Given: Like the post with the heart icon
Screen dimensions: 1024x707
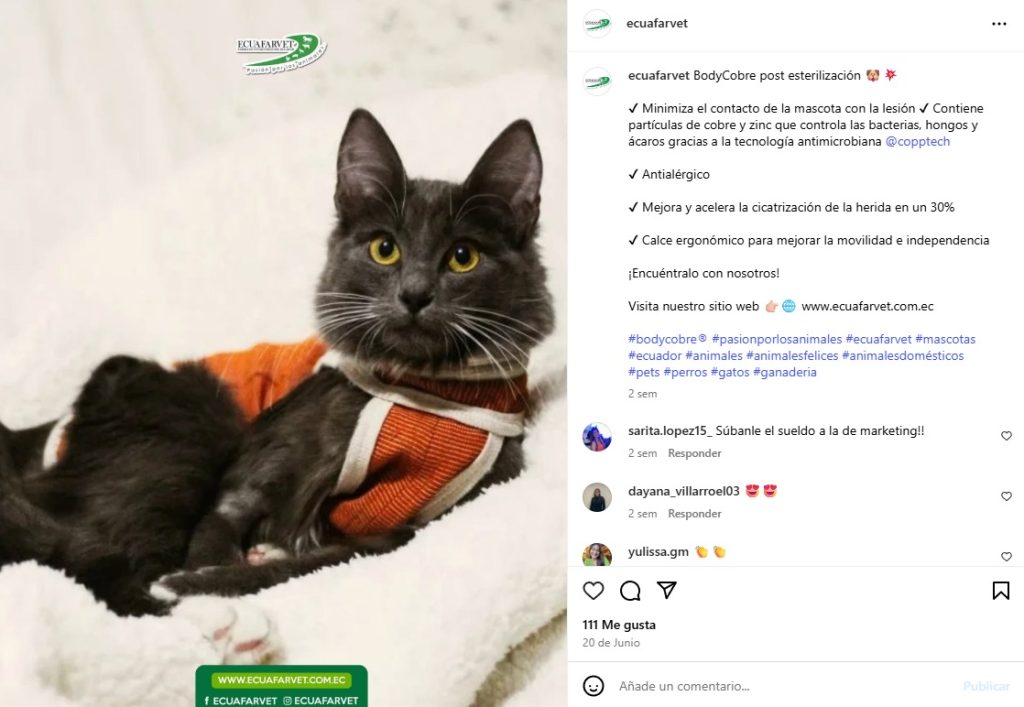Looking at the screenshot, I should [593, 591].
